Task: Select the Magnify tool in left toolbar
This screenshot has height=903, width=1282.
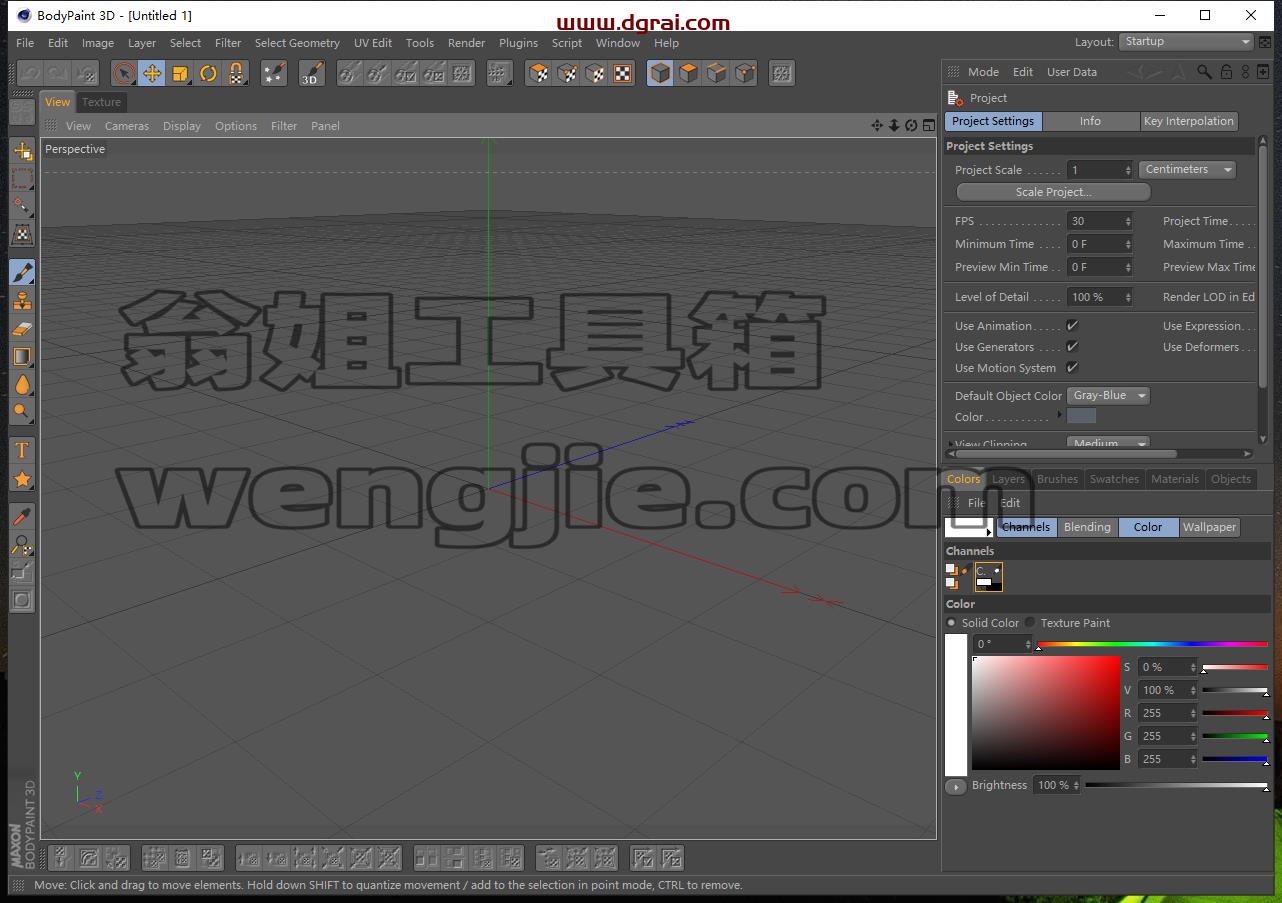Action: (x=22, y=545)
